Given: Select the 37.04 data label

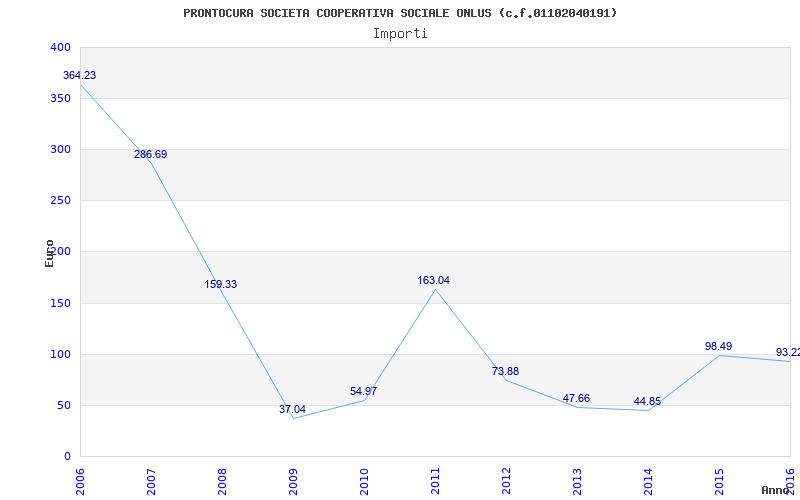Looking at the screenshot, I should 292,409.
